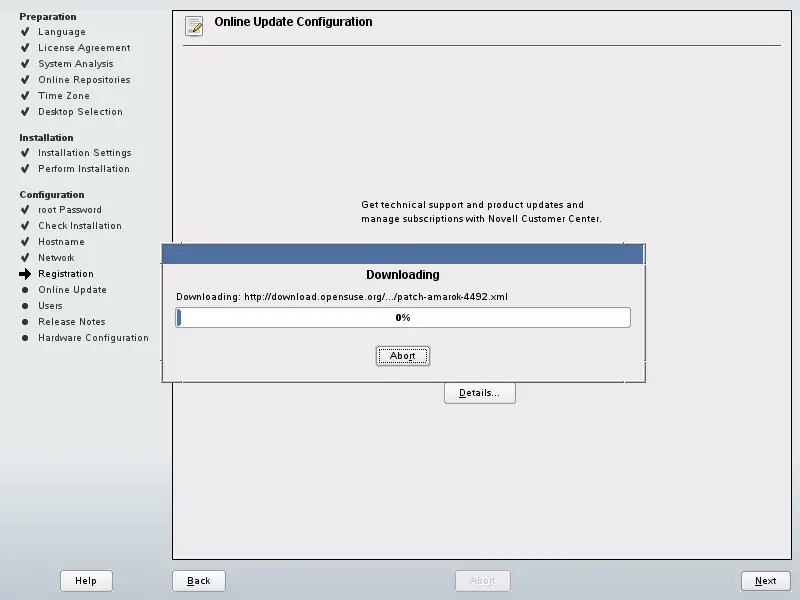Select Users step in sidebar
Viewport: 800px width, 600px height.
[x=50, y=306]
